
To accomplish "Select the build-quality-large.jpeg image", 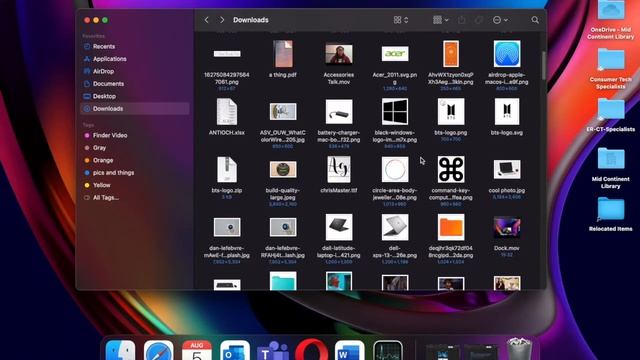I will click(x=283, y=169).
